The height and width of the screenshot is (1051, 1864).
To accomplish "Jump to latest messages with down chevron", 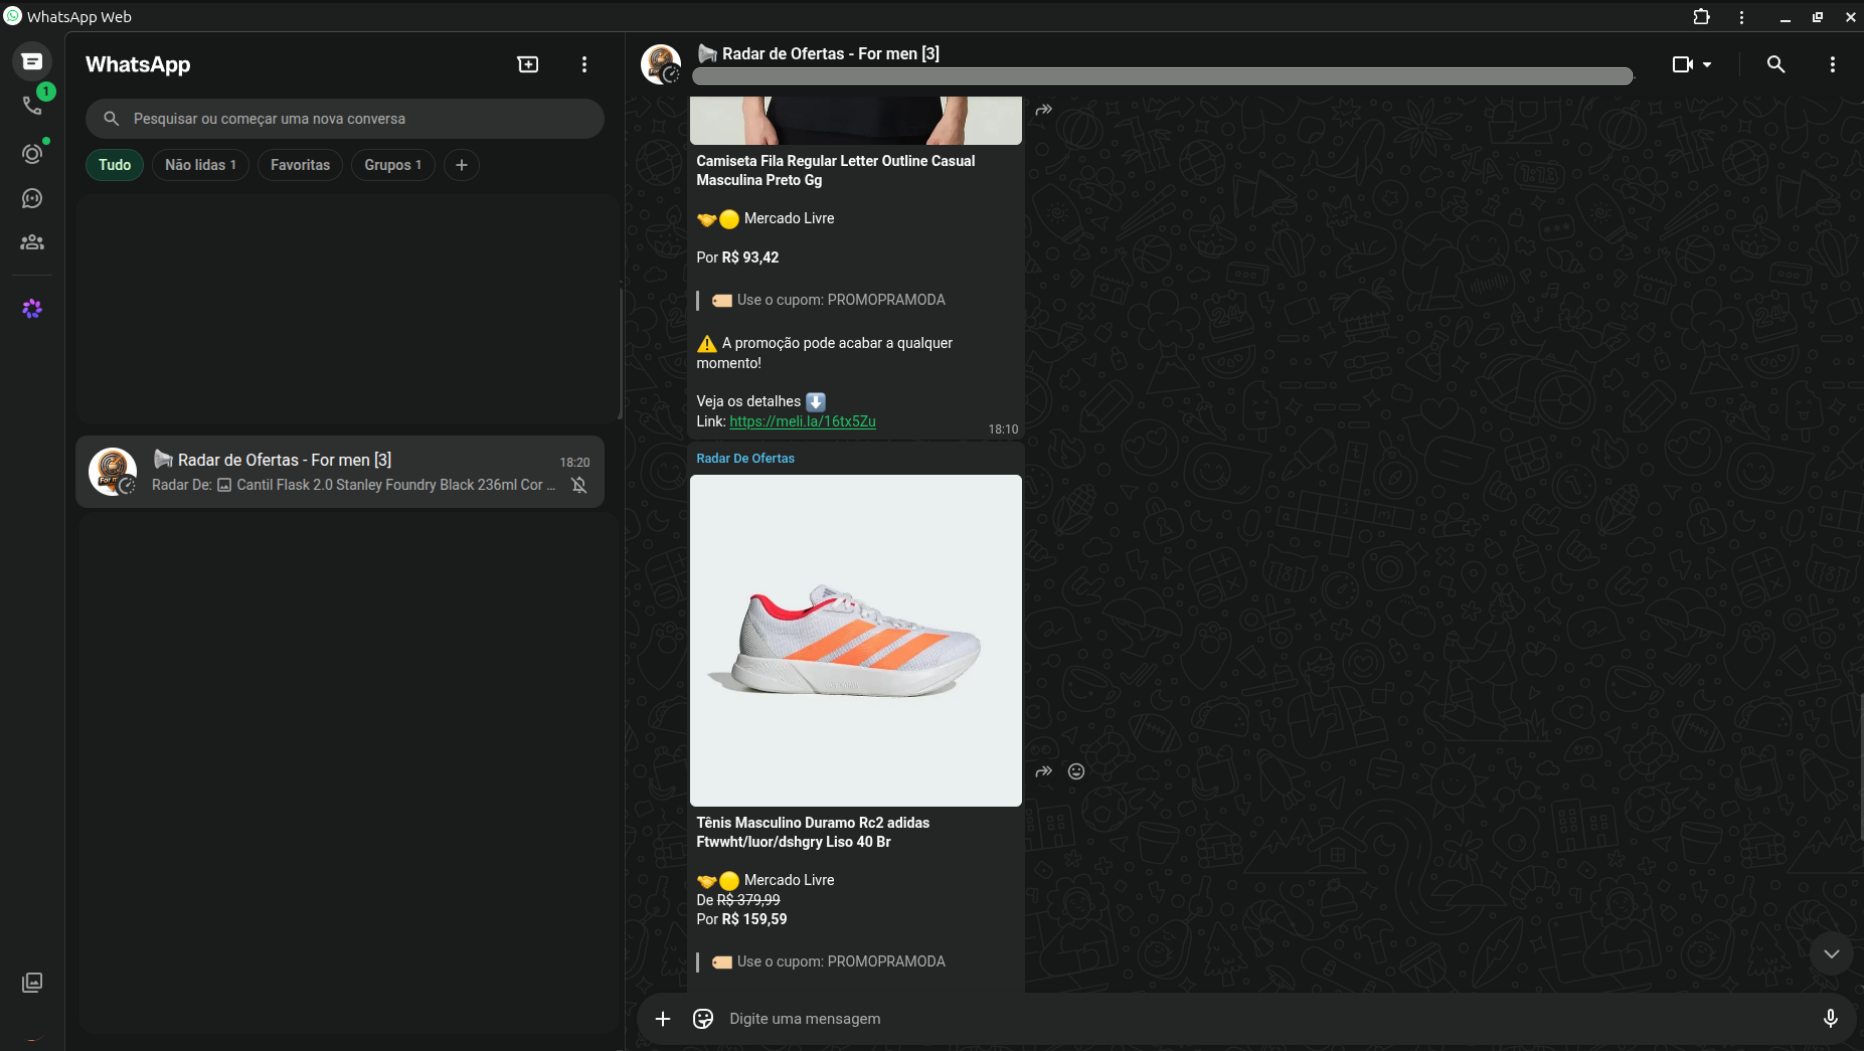I will 1831,954.
